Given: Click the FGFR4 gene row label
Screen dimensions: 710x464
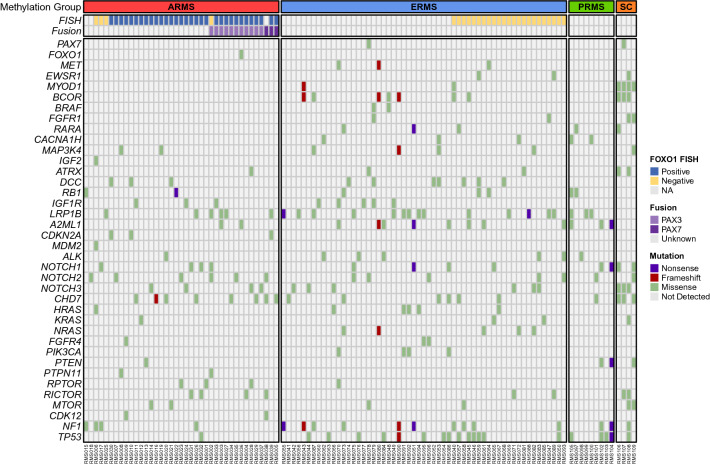Looking at the screenshot, I should tap(65, 341).
